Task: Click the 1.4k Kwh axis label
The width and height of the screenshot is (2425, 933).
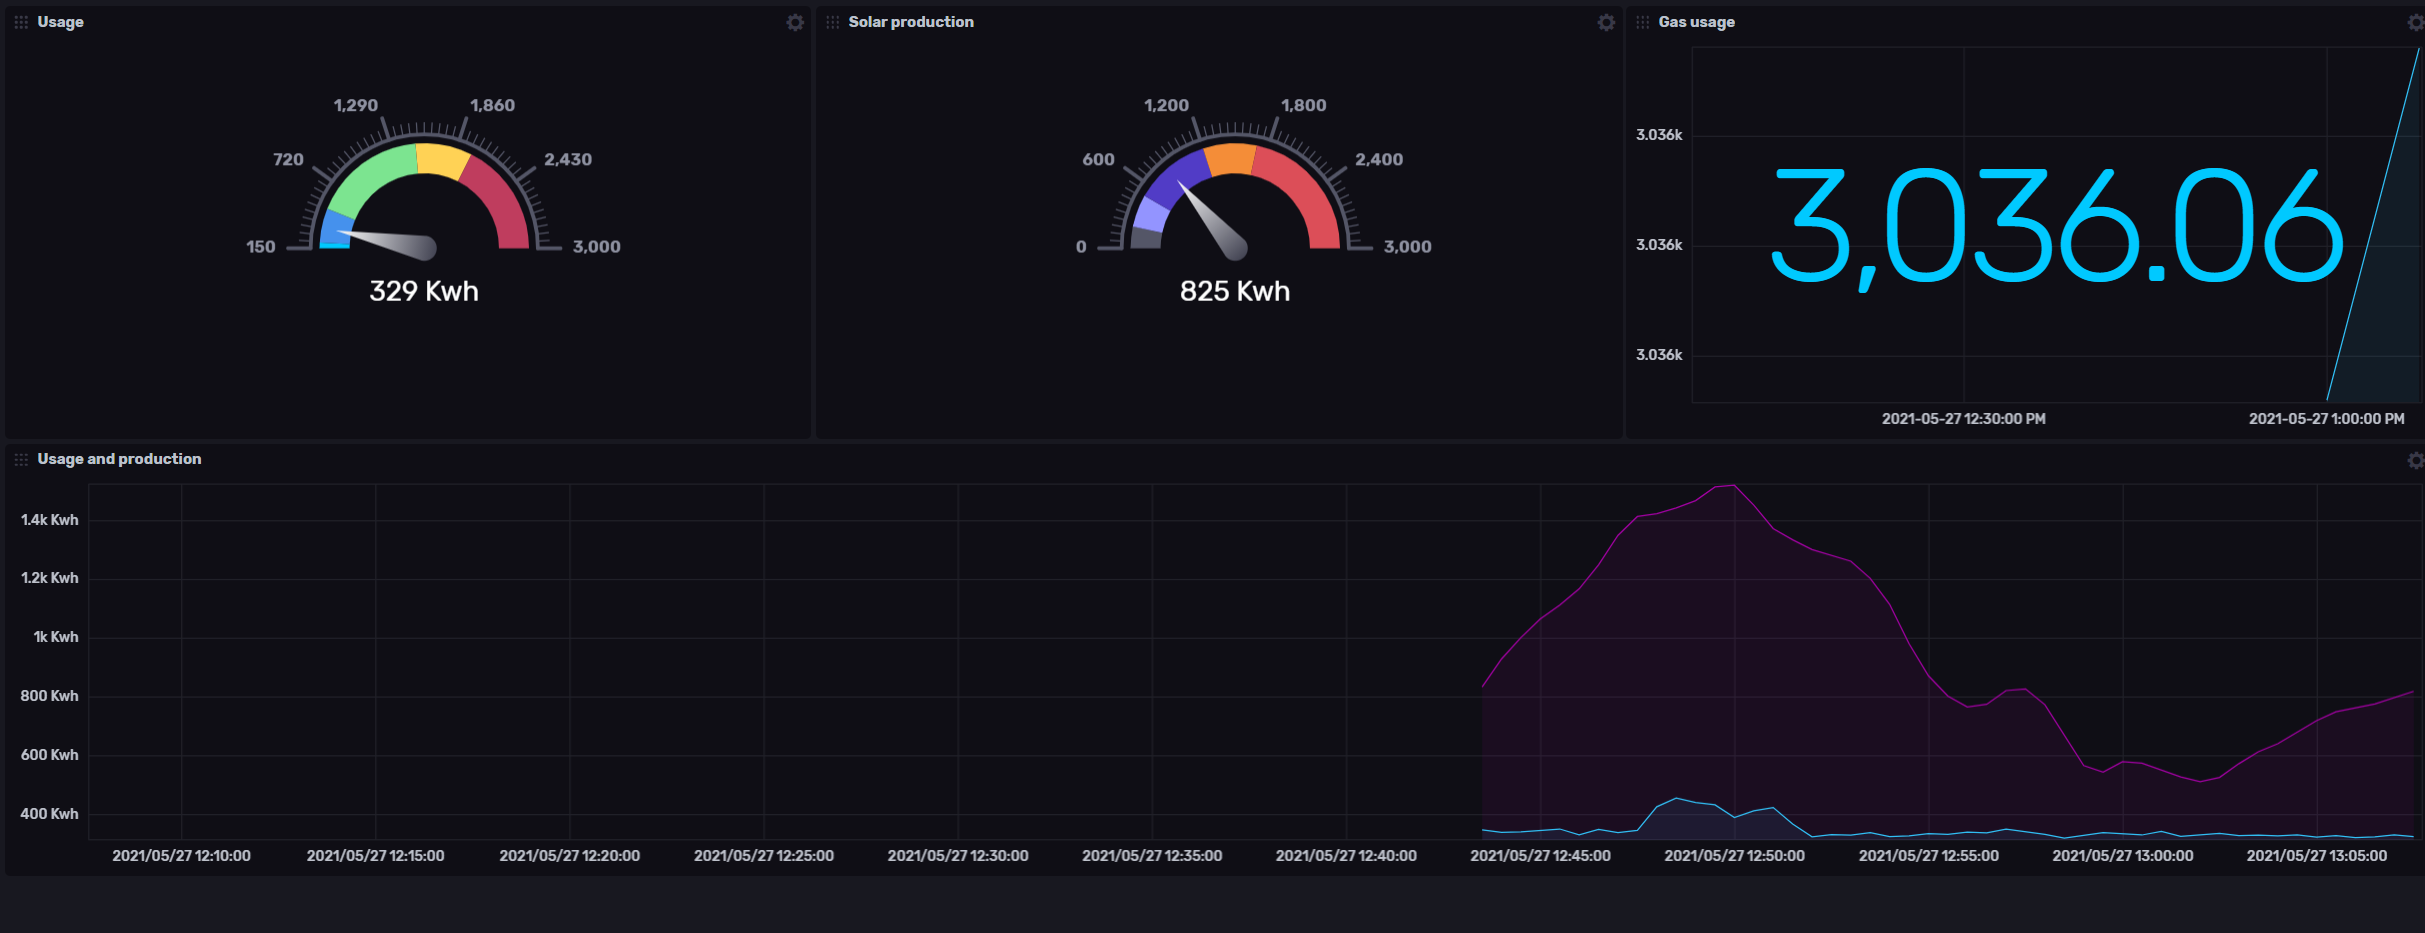Action: click(49, 520)
